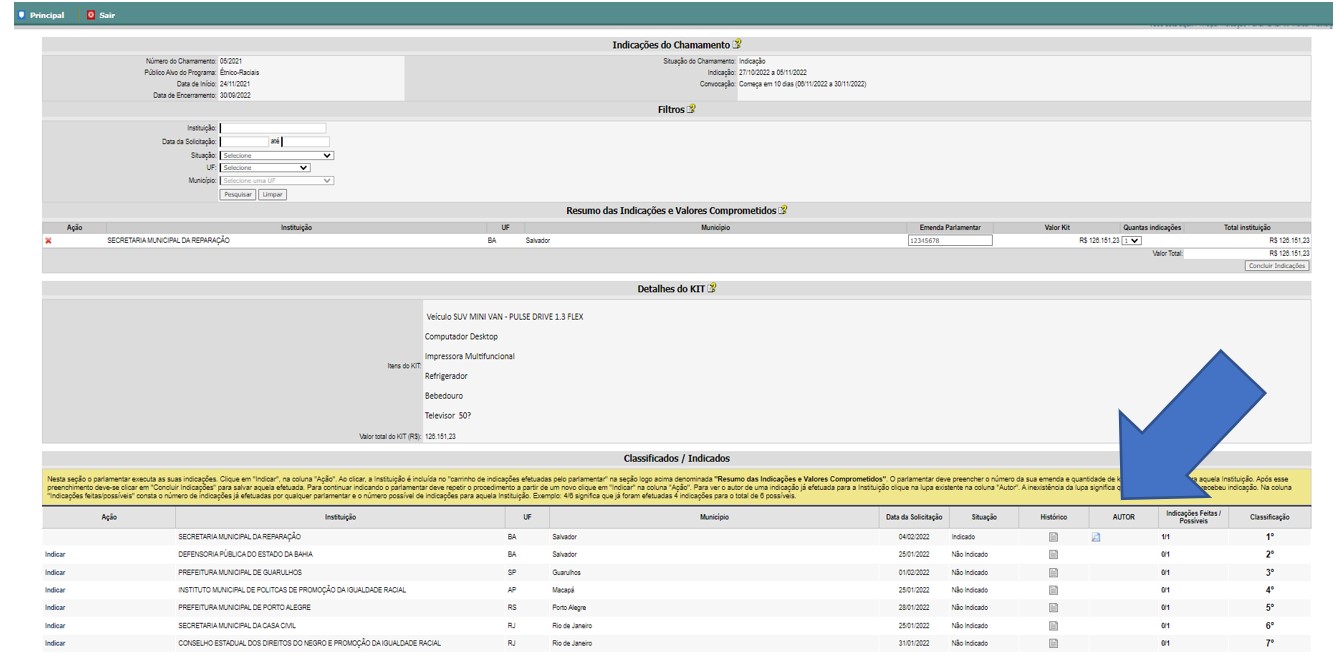This screenshot has width=1340, height=656.
Task: Open help icon beside Indicações do Chamamento
Action: point(737,45)
